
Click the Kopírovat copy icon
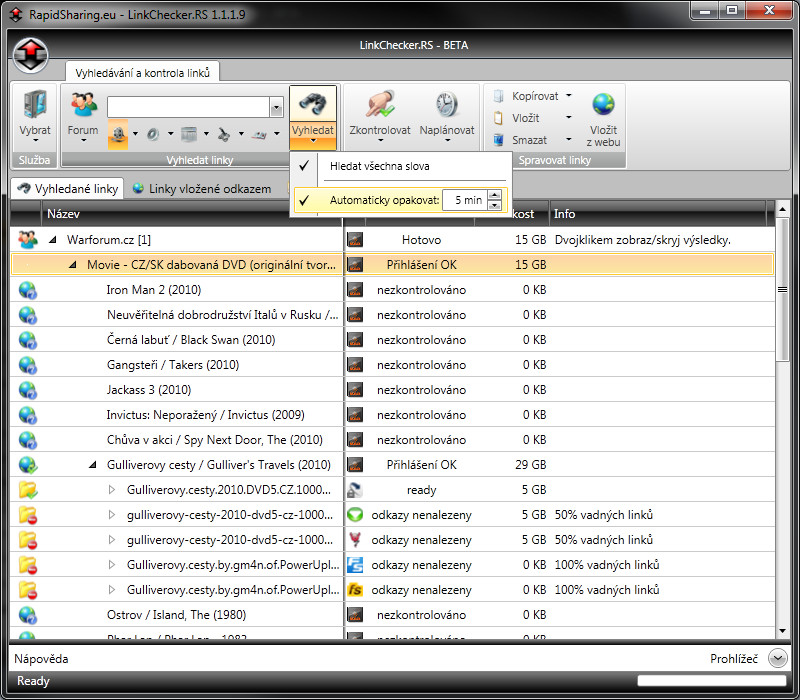pyautogui.click(x=498, y=96)
